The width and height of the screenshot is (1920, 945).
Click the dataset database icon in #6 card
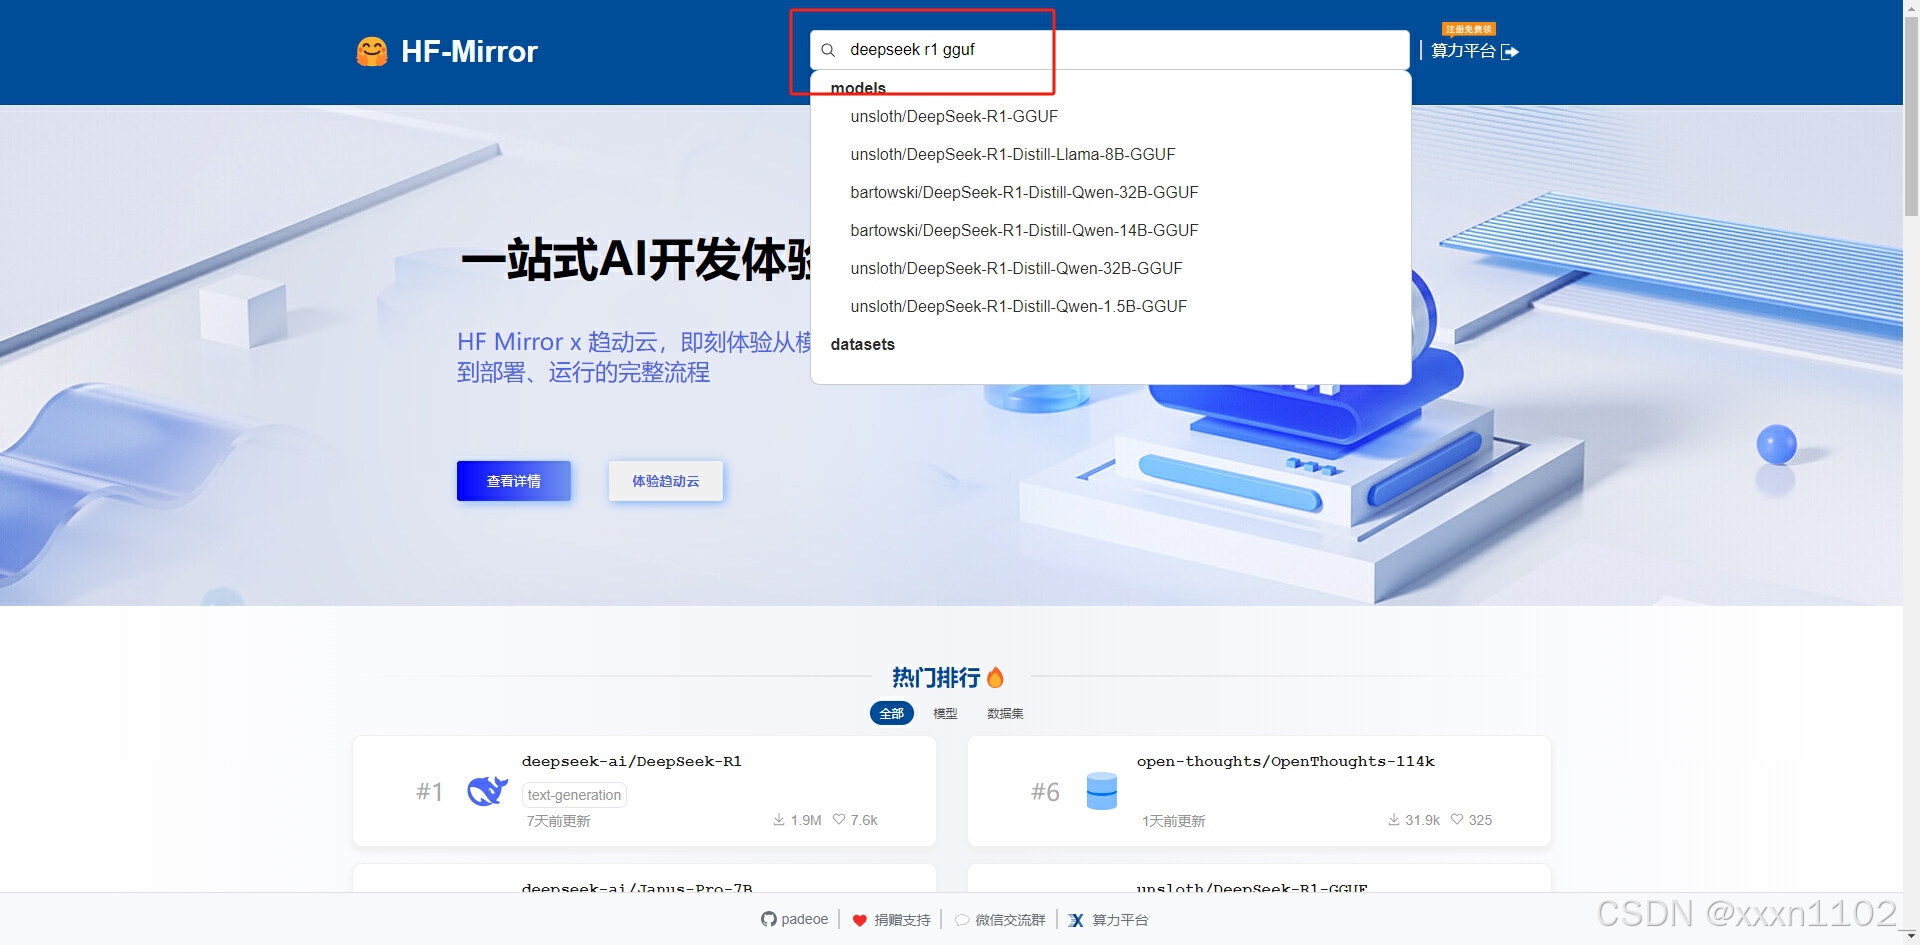(x=1101, y=791)
